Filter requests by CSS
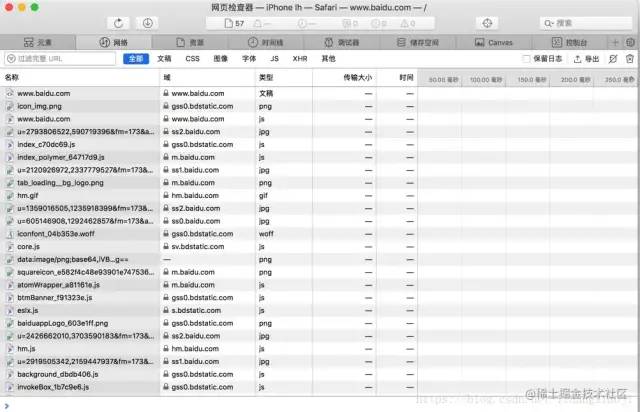The image size is (640, 412). click(x=192, y=59)
